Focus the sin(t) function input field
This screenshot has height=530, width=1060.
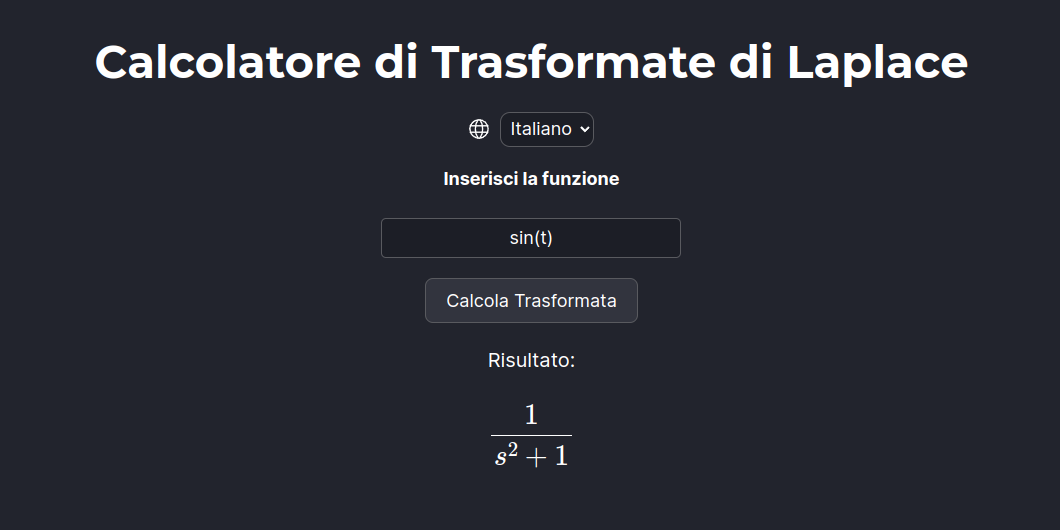[x=531, y=238]
